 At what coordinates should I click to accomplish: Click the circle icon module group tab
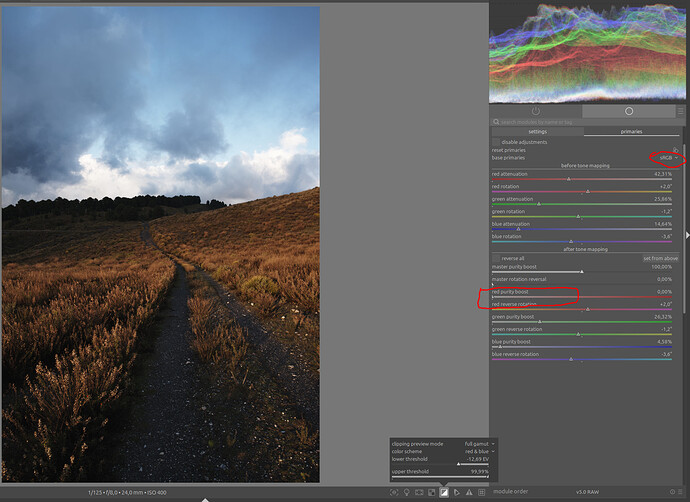(629, 111)
